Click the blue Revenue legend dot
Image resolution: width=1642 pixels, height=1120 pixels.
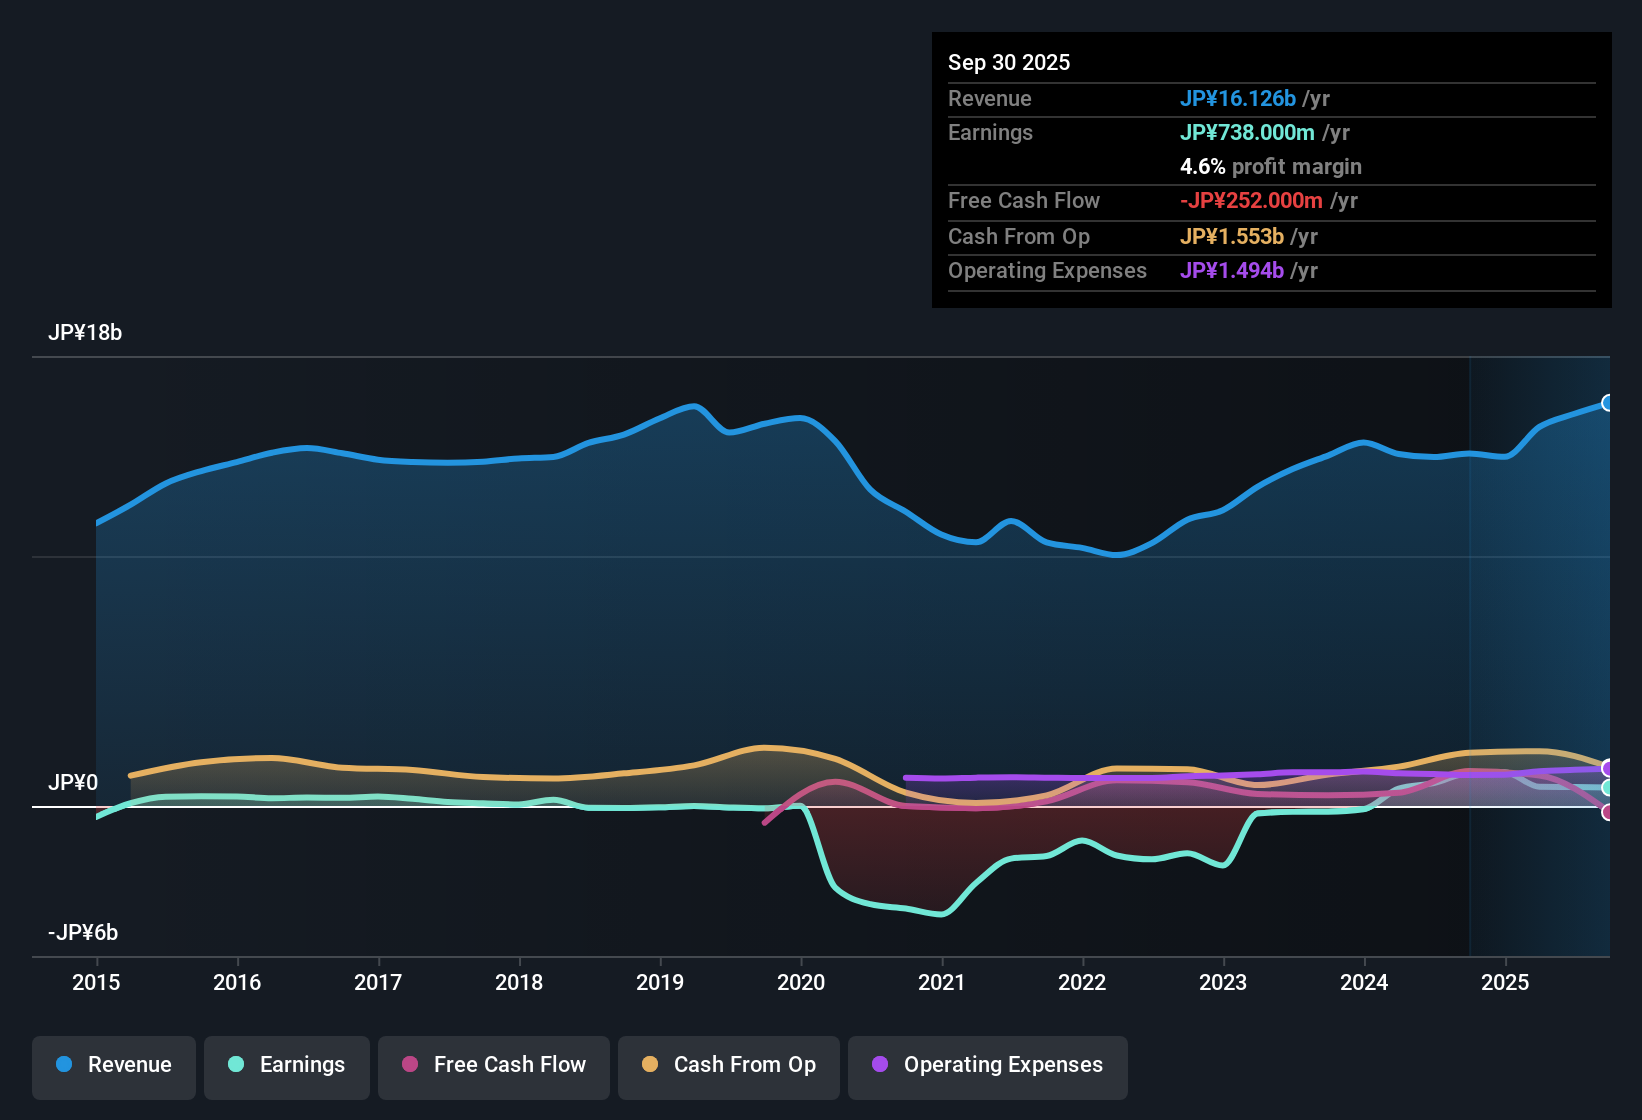(x=64, y=1065)
